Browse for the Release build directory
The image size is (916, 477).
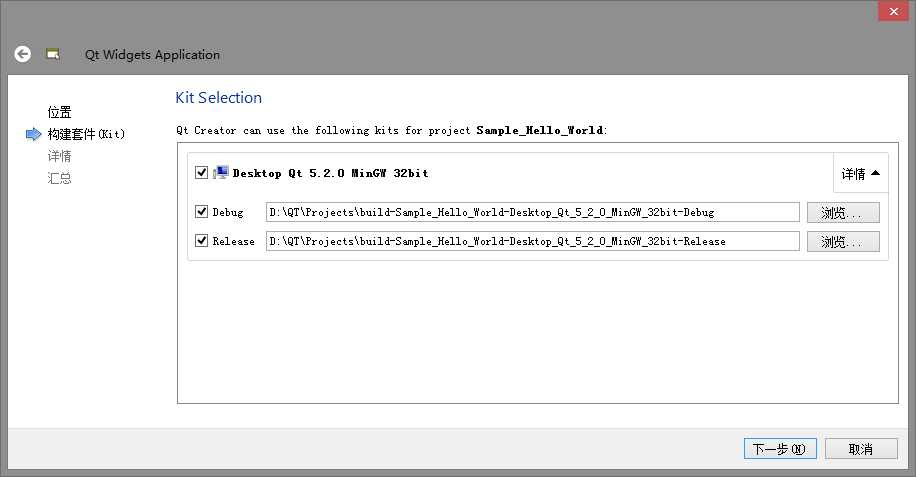pyautogui.click(x=843, y=242)
